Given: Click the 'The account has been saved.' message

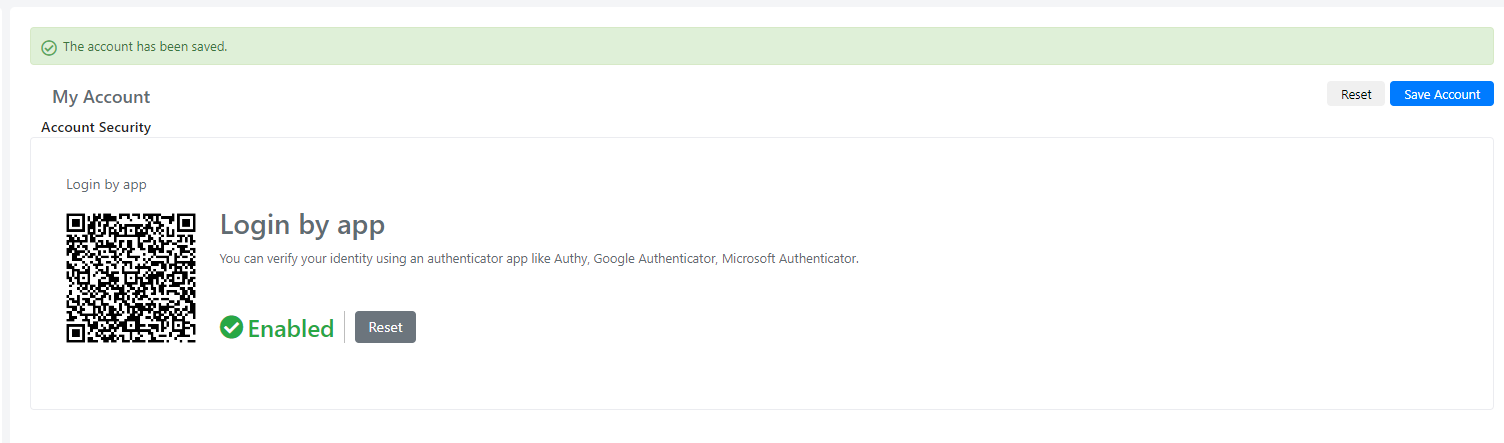Looking at the screenshot, I should 145,47.
